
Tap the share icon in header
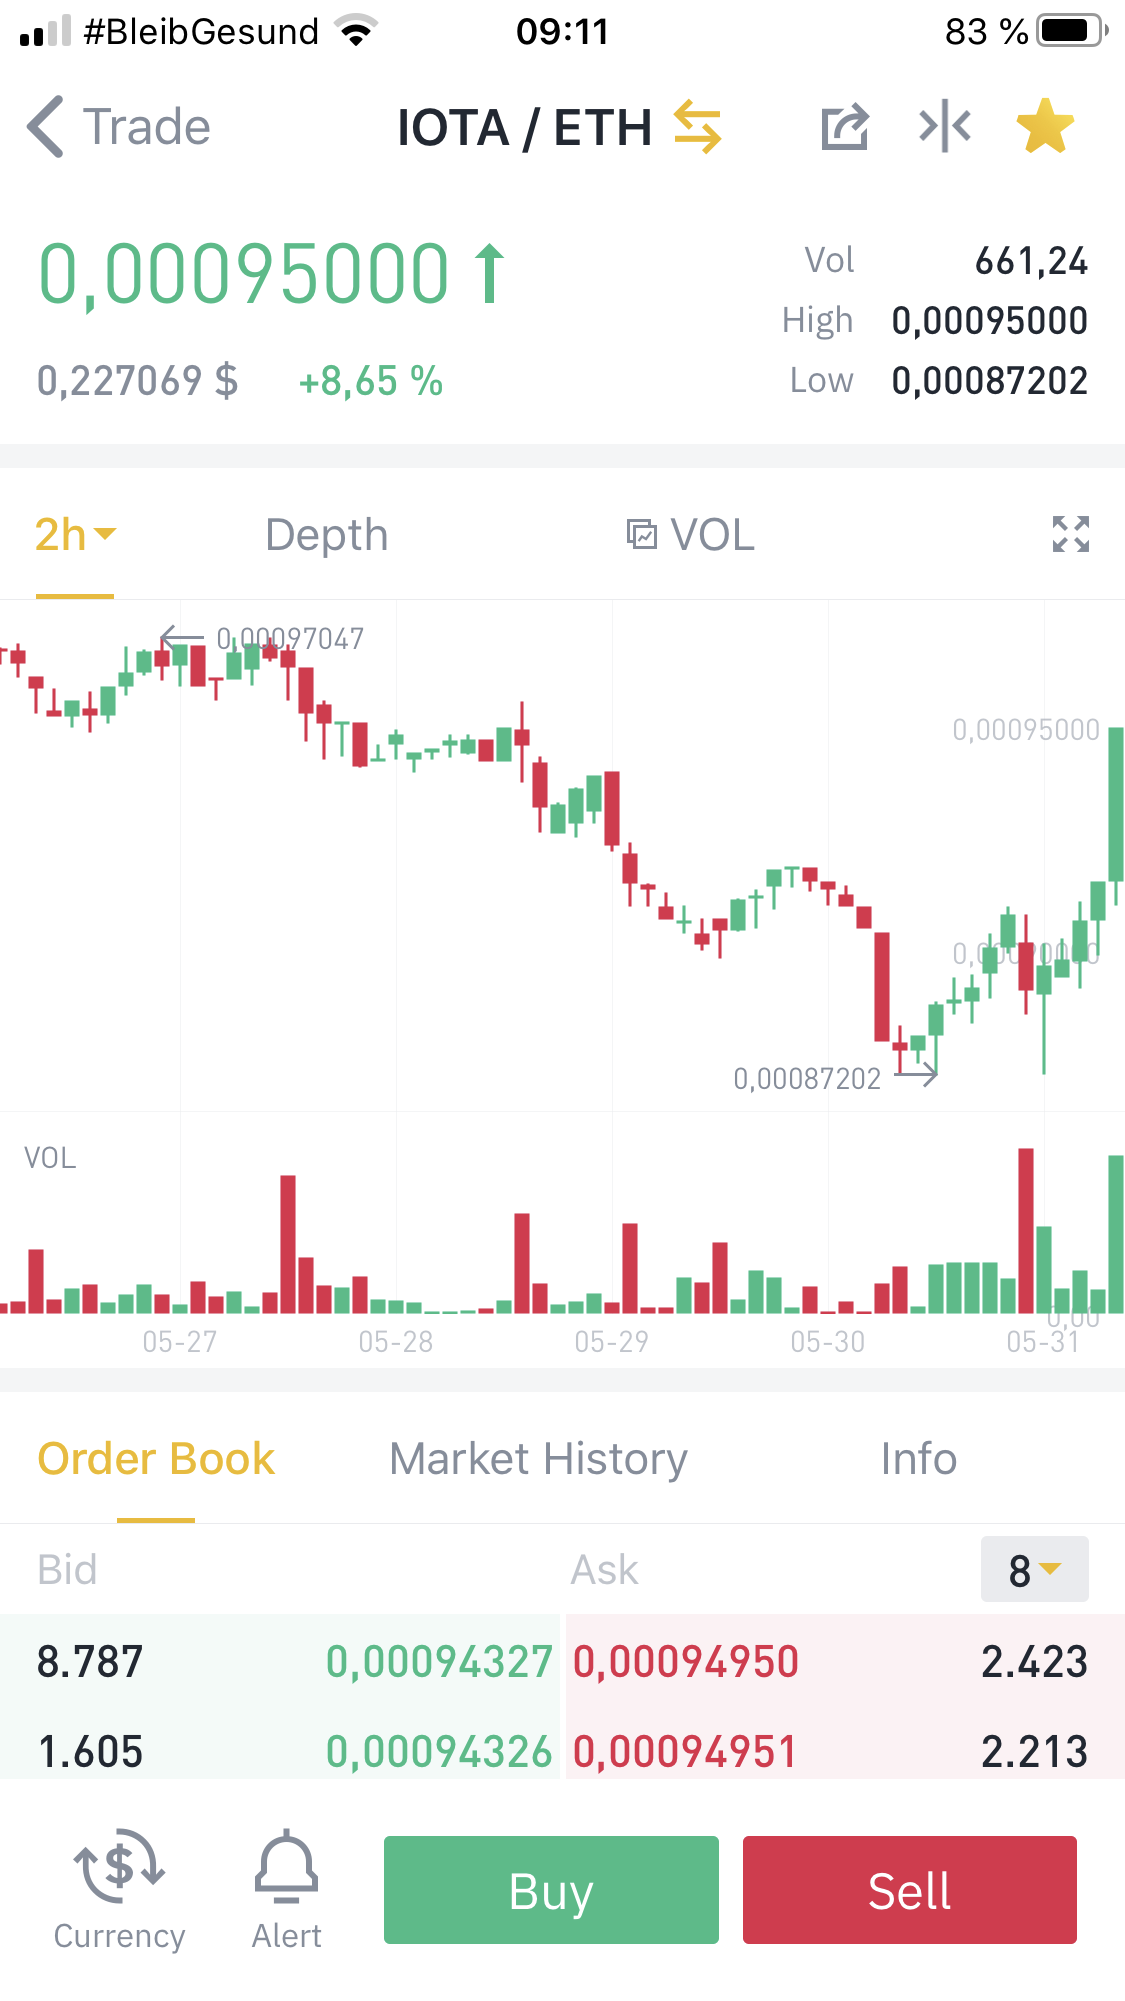(844, 127)
